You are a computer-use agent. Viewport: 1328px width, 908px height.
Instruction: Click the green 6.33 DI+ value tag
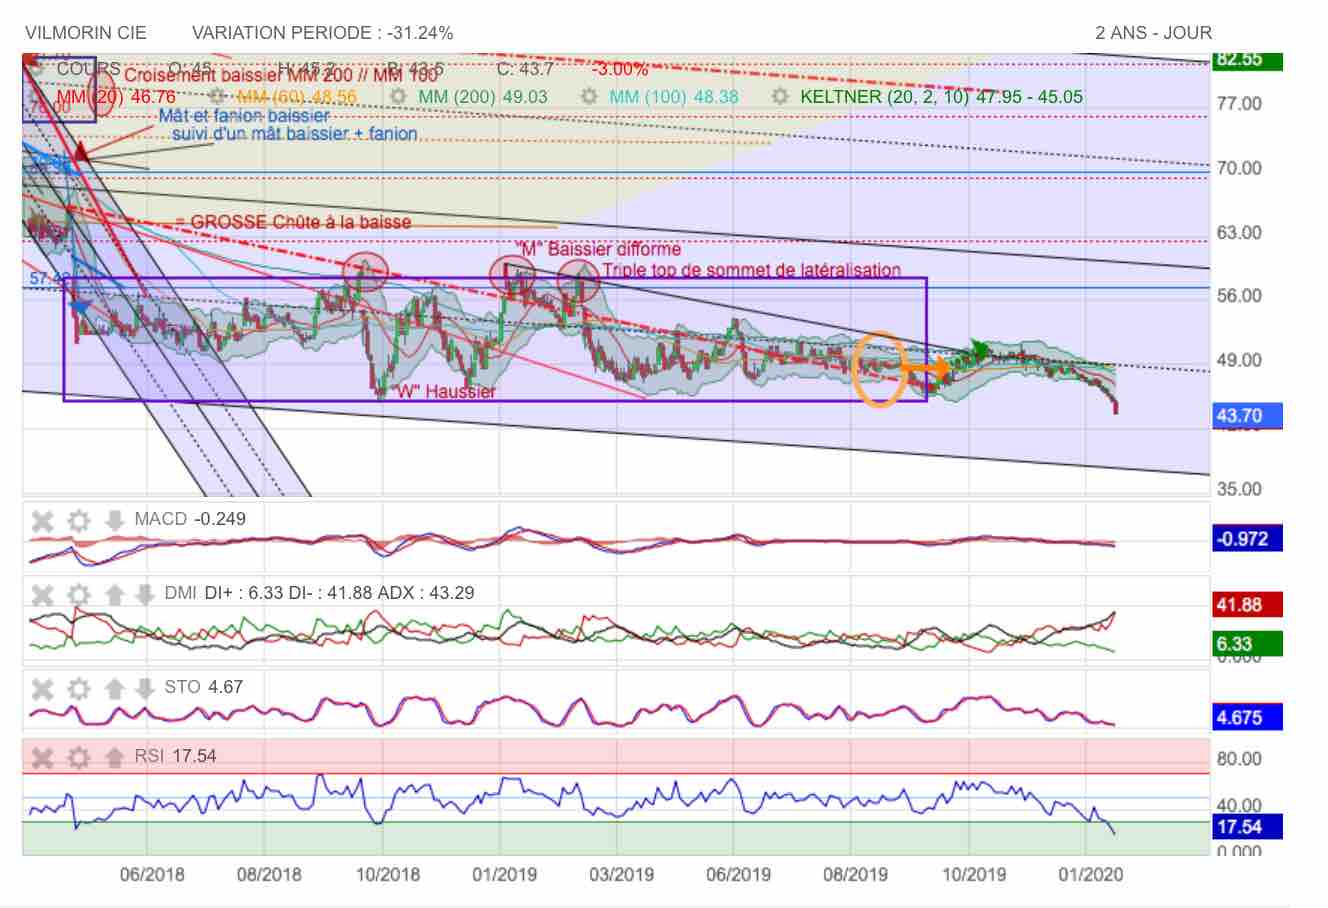pos(1247,644)
